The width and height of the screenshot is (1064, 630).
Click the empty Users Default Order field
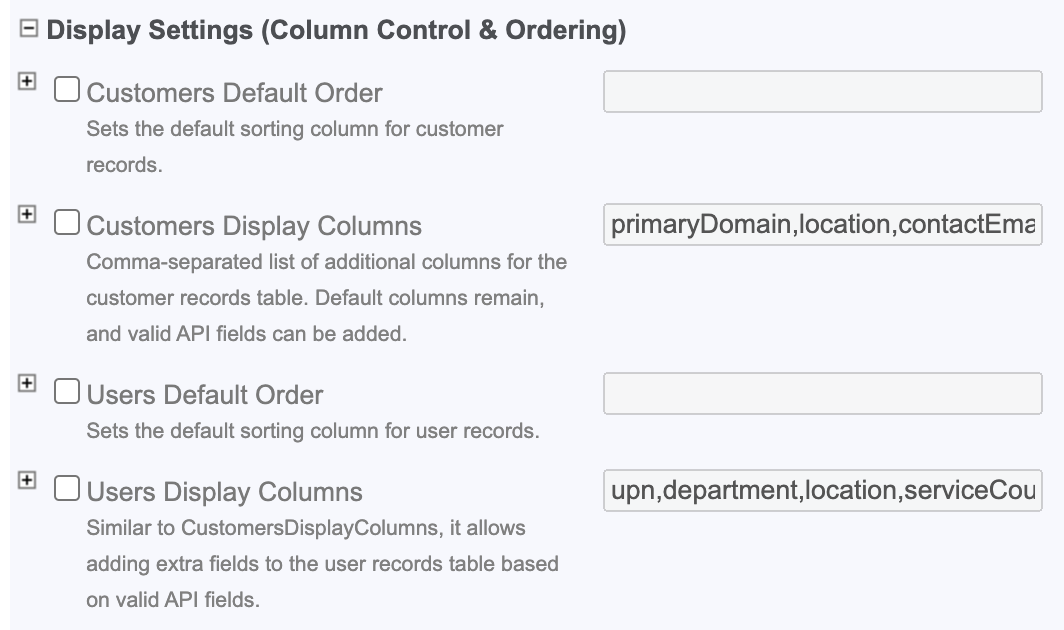pyautogui.click(x=822, y=393)
